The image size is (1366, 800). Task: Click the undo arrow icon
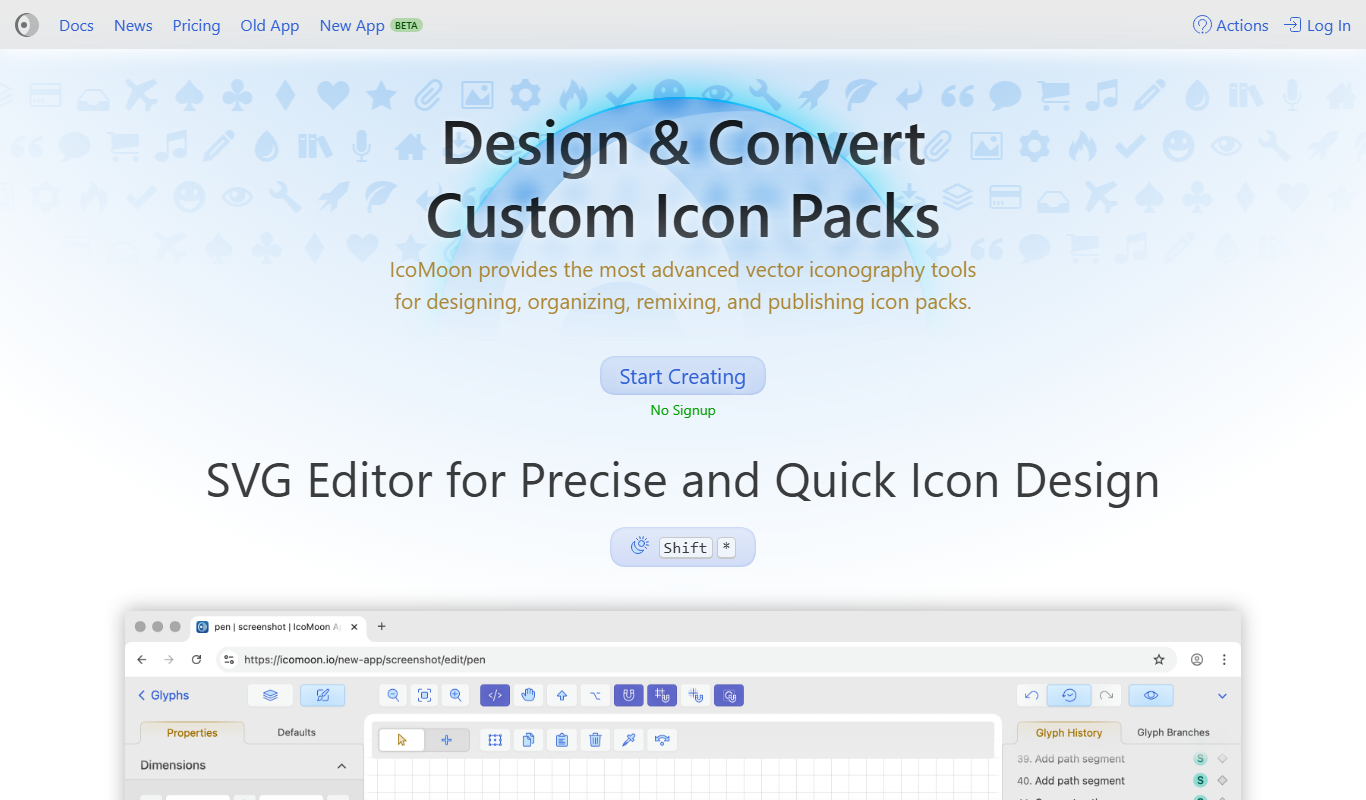coord(1032,695)
